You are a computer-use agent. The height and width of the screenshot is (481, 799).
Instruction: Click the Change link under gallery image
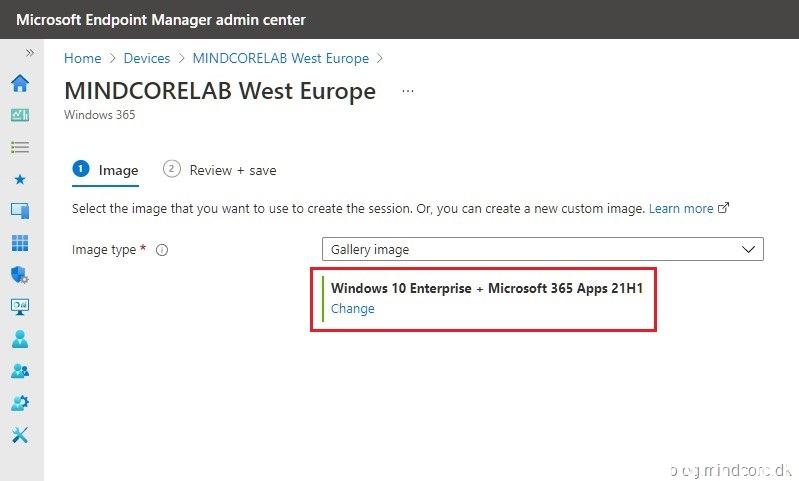point(353,309)
